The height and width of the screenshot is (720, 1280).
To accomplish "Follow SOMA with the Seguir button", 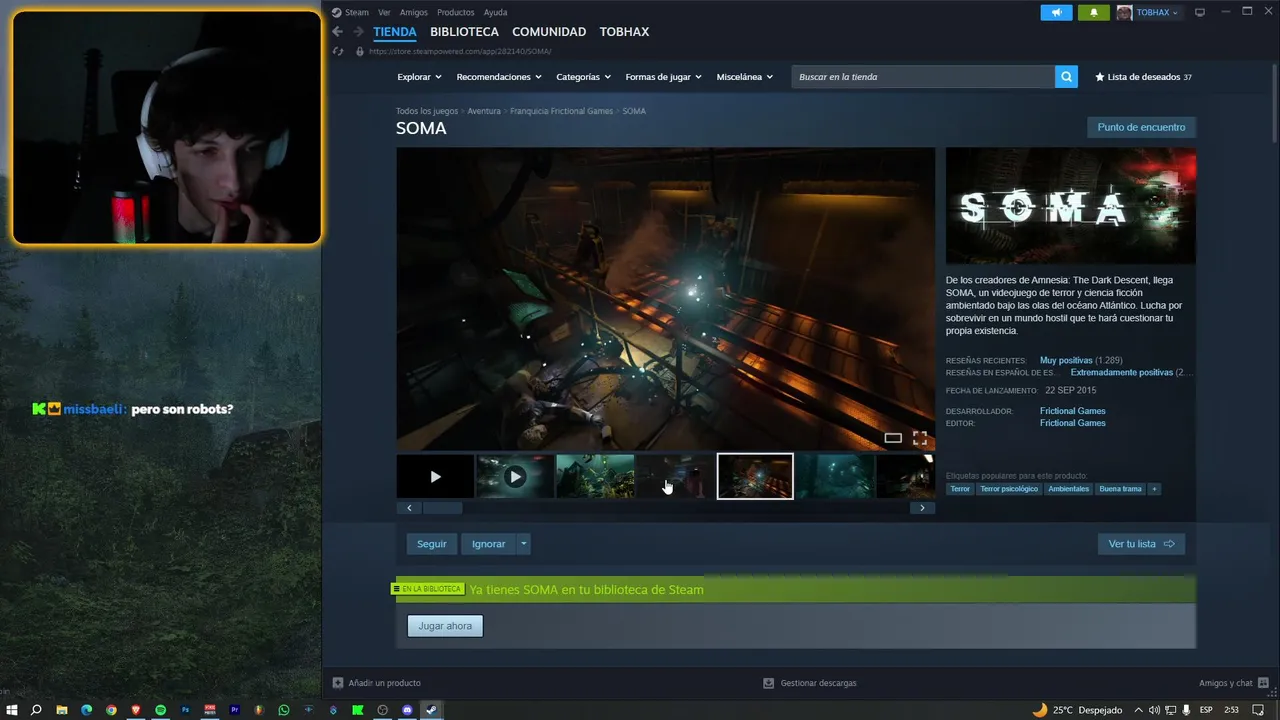I will tap(432, 544).
